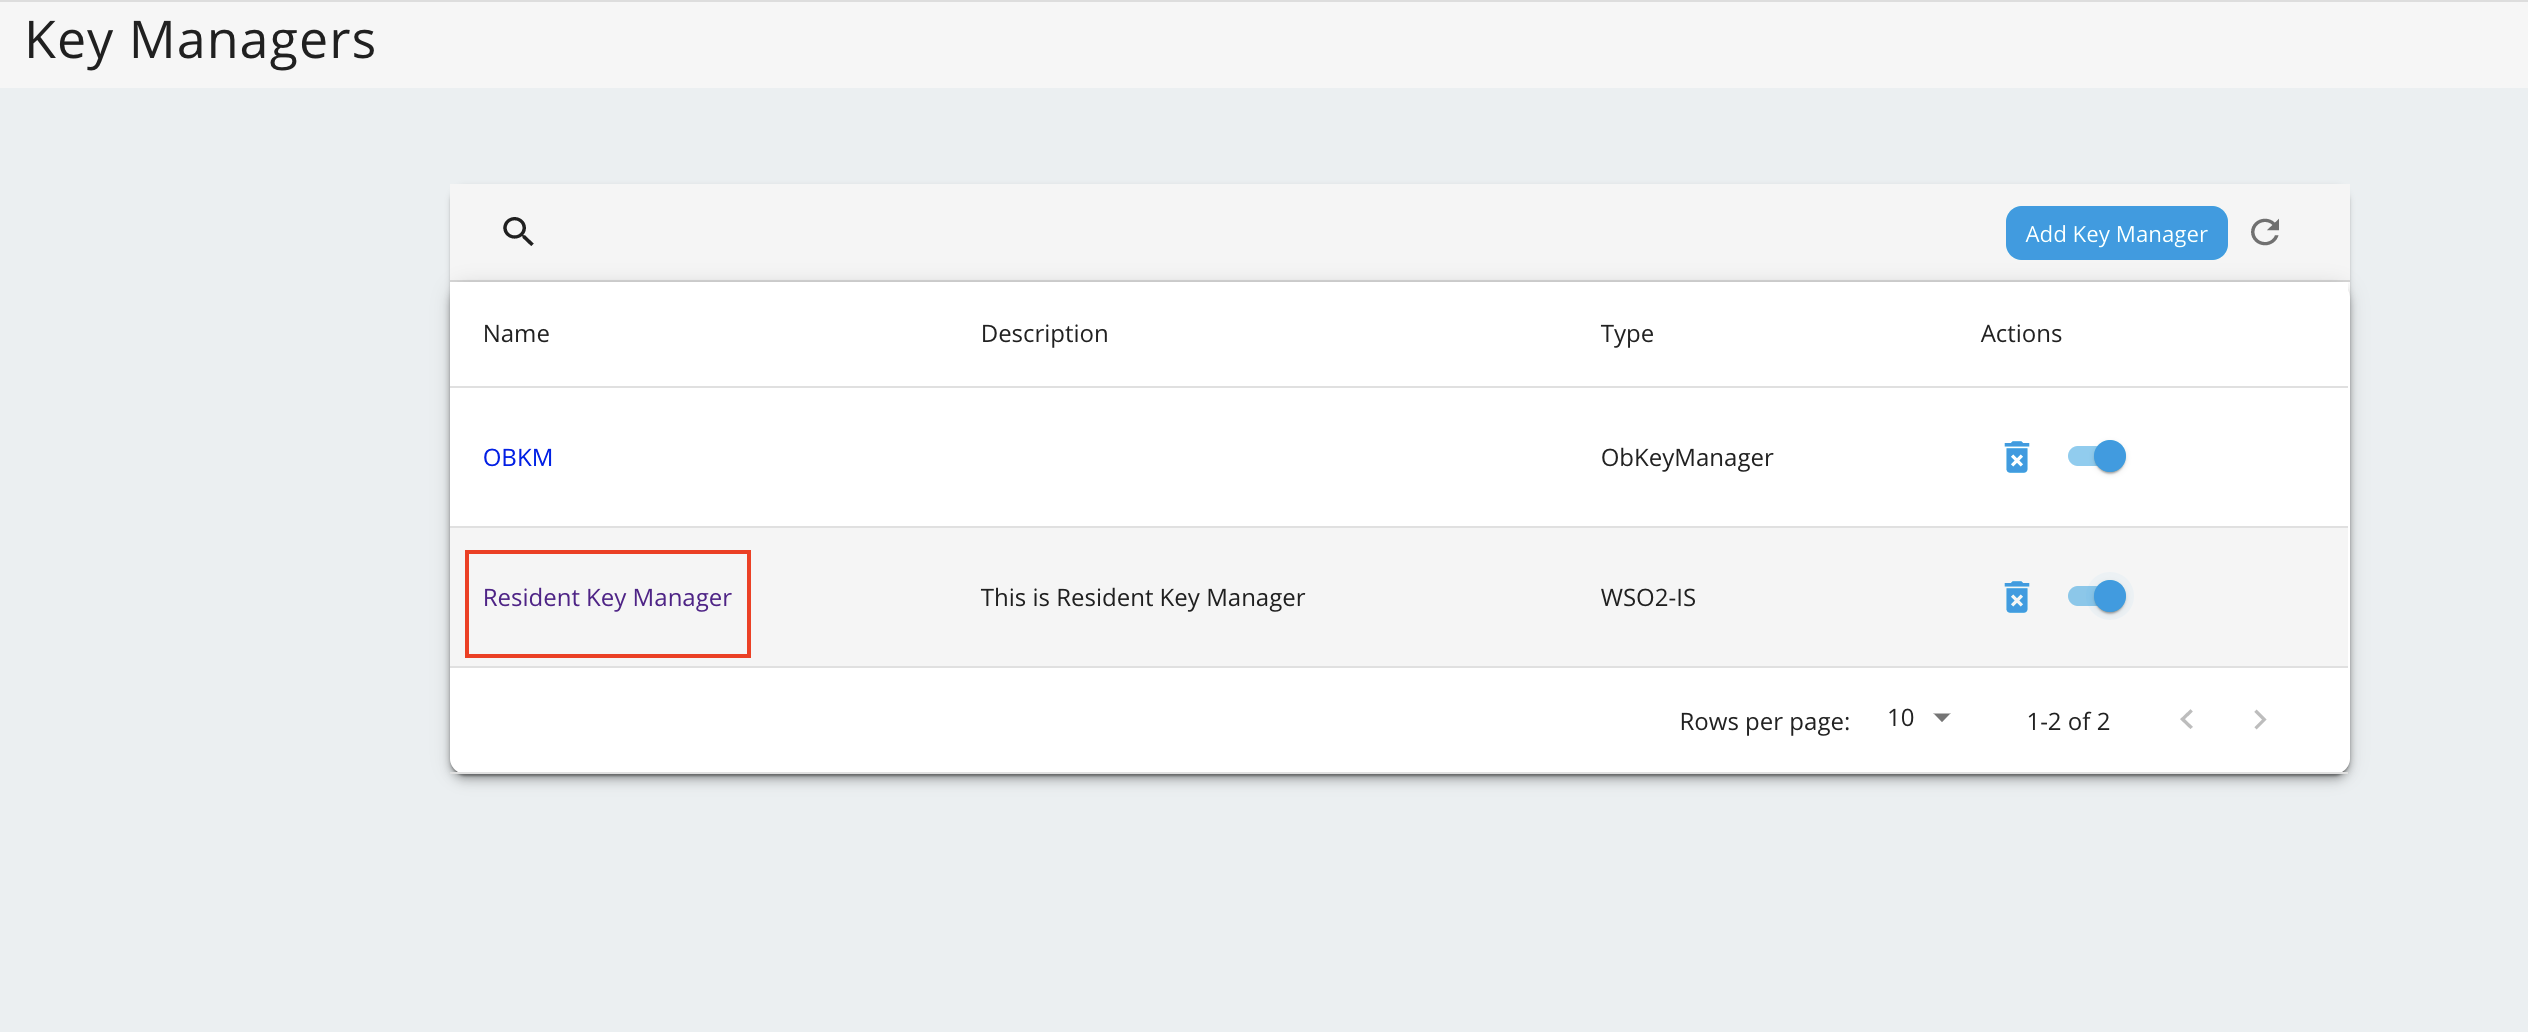The image size is (2528, 1032).
Task: Refresh the key manager list
Action: 2267,232
